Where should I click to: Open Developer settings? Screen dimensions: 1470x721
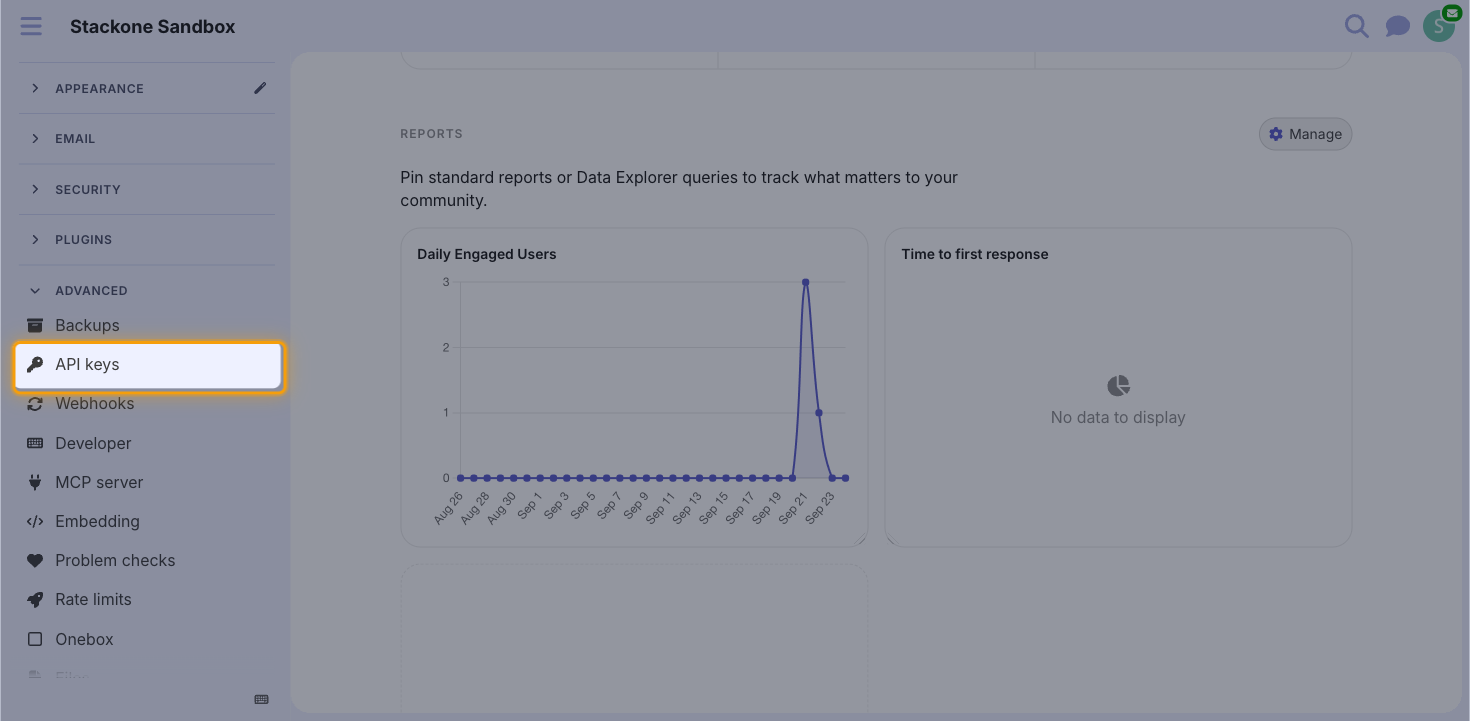[147, 443]
